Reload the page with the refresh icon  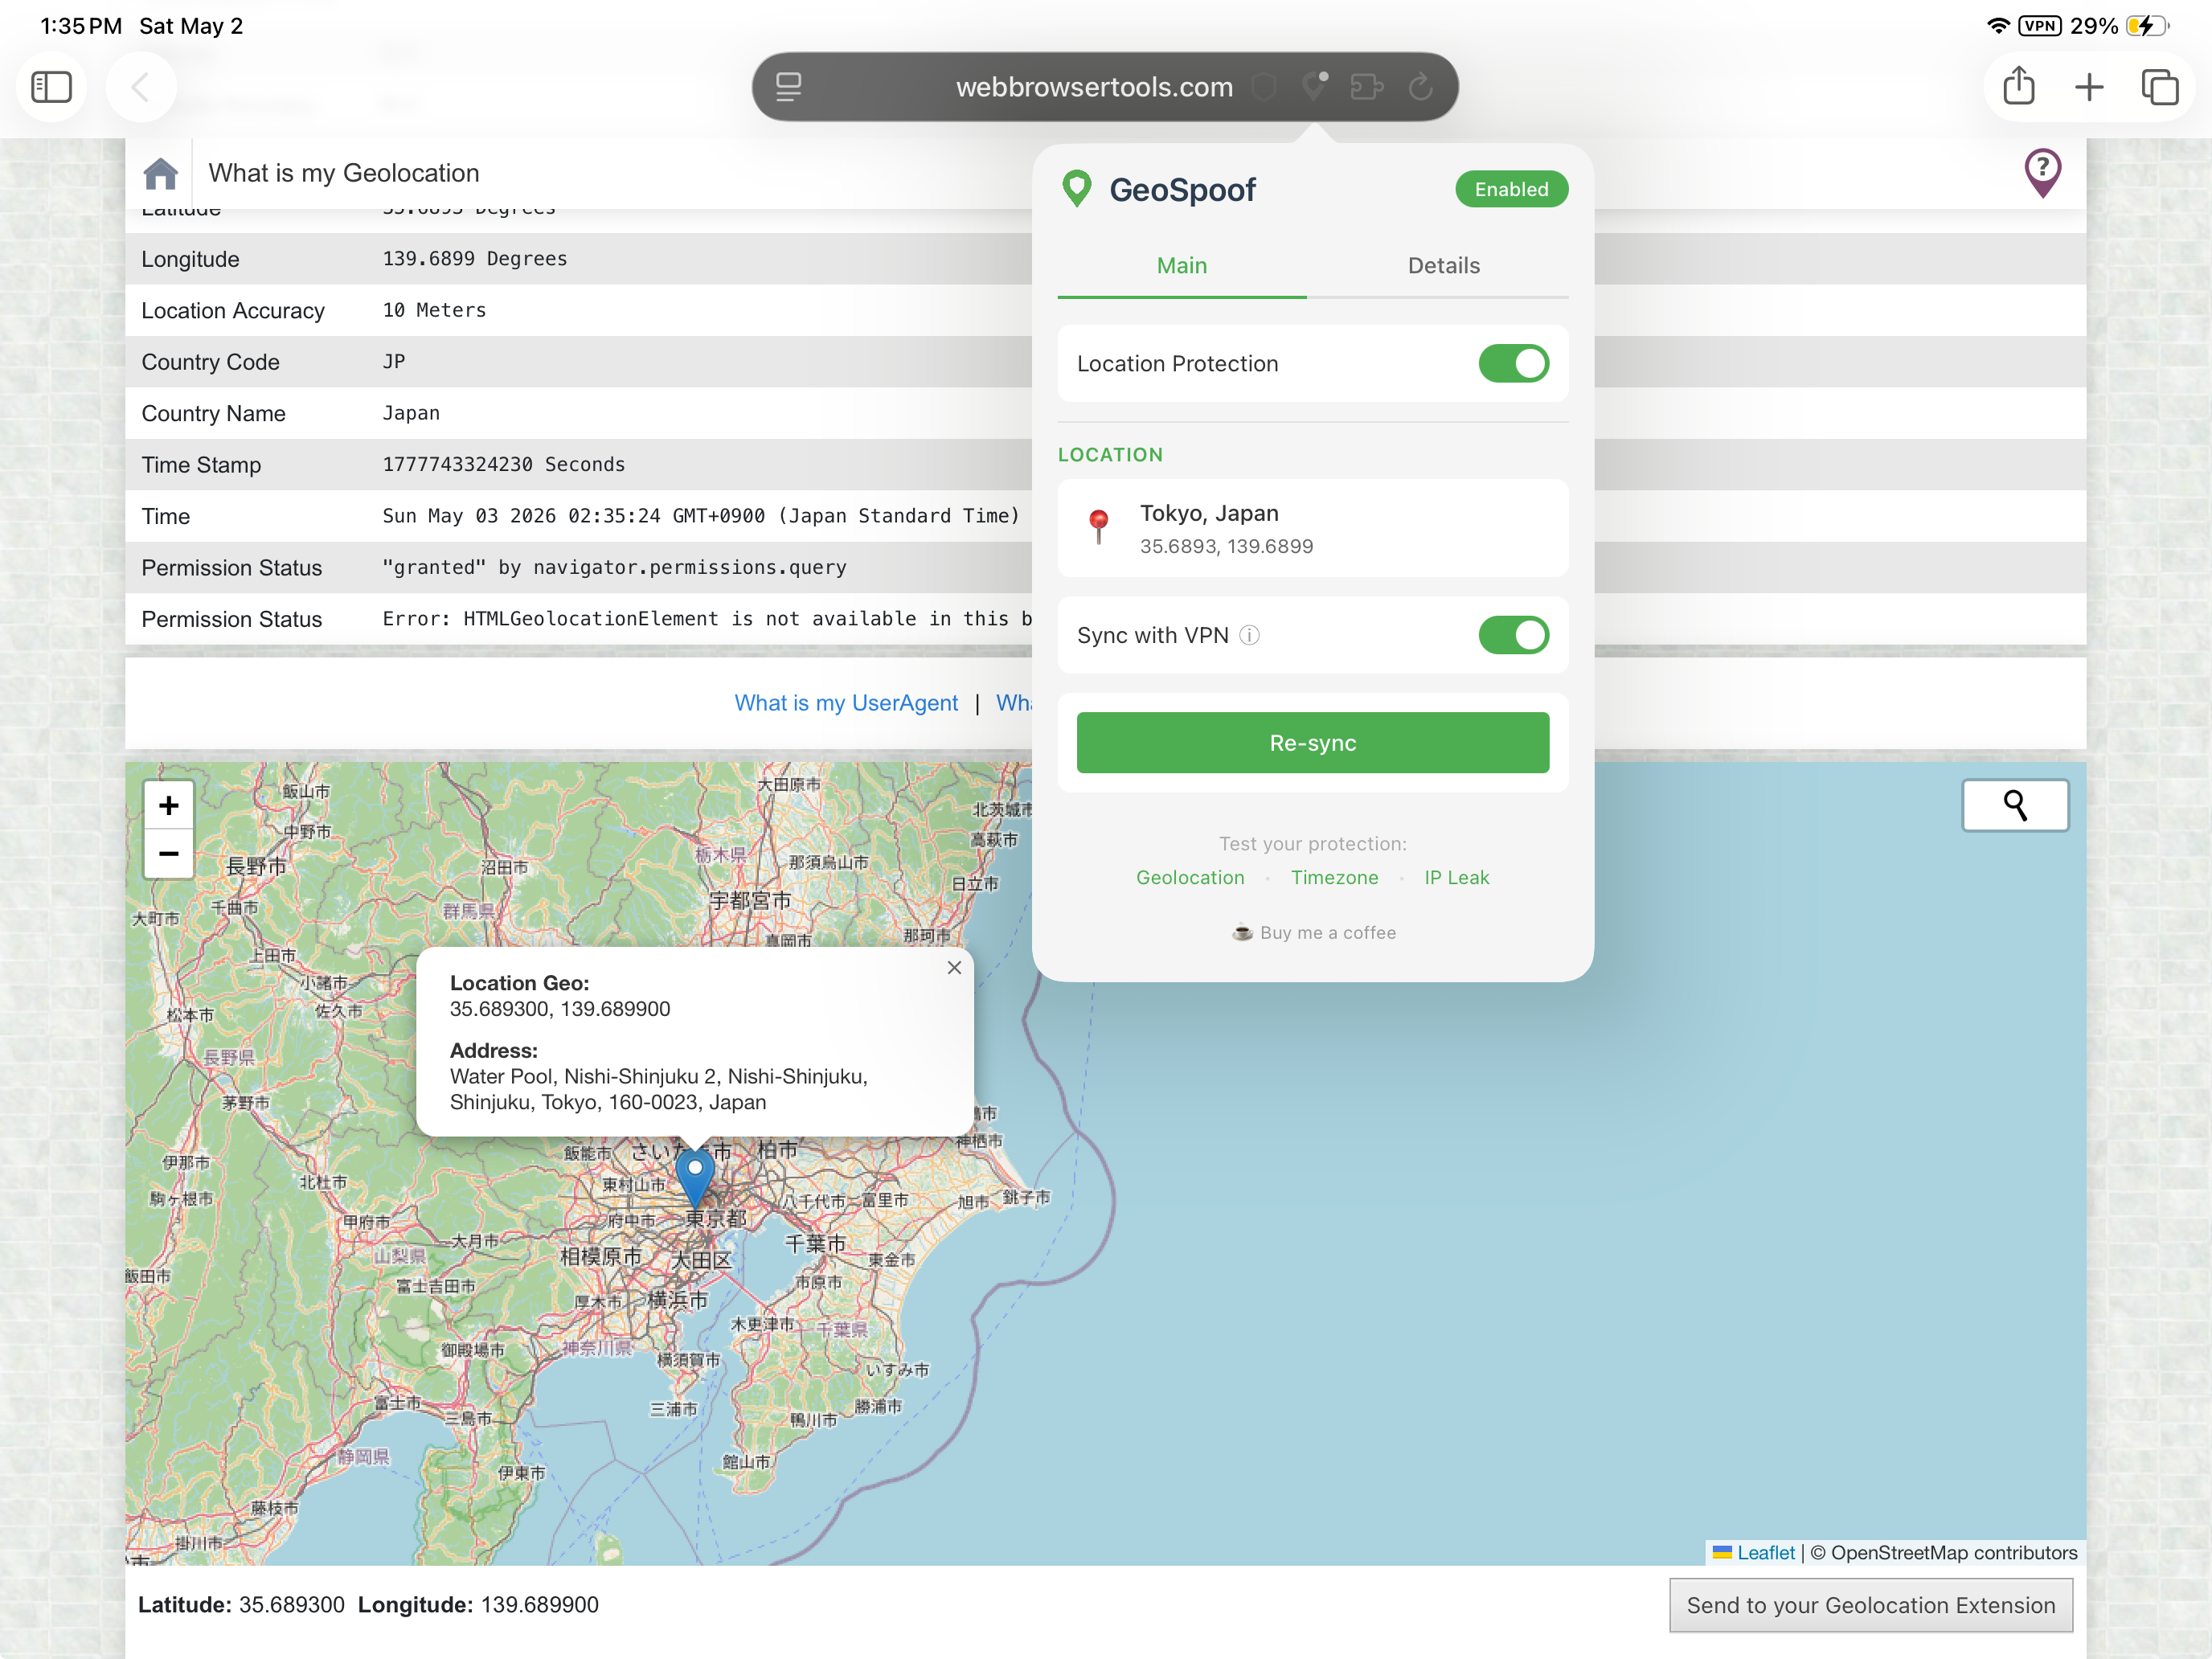pyautogui.click(x=1421, y=87)
